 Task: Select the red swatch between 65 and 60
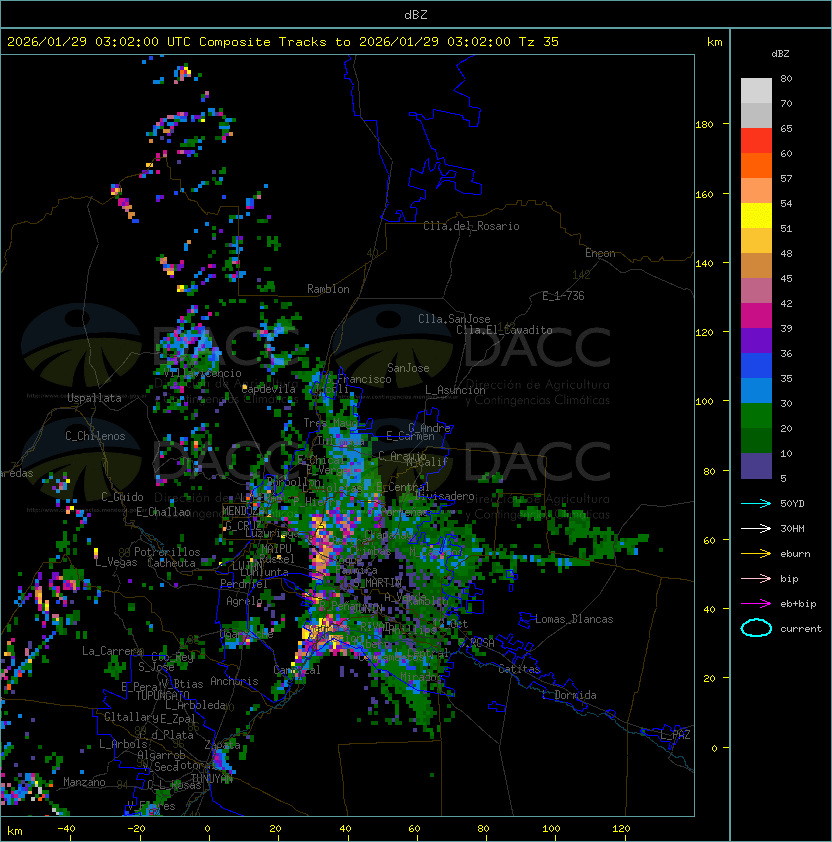(756, 141)
